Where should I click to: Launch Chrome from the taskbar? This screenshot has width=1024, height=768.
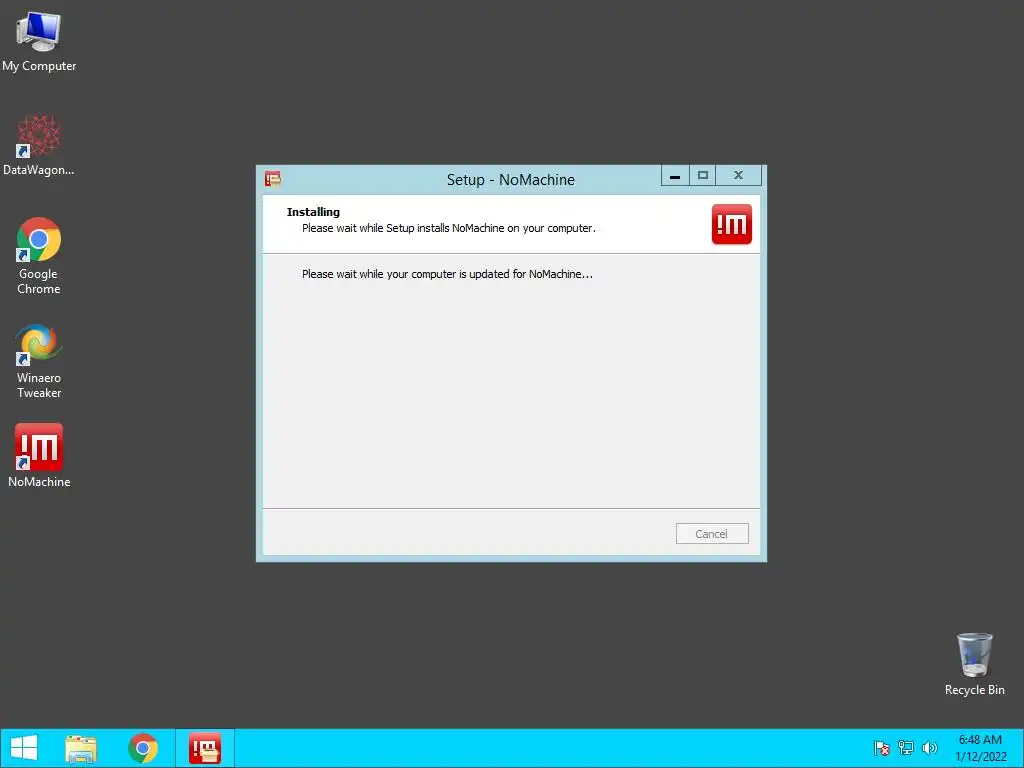143,748
